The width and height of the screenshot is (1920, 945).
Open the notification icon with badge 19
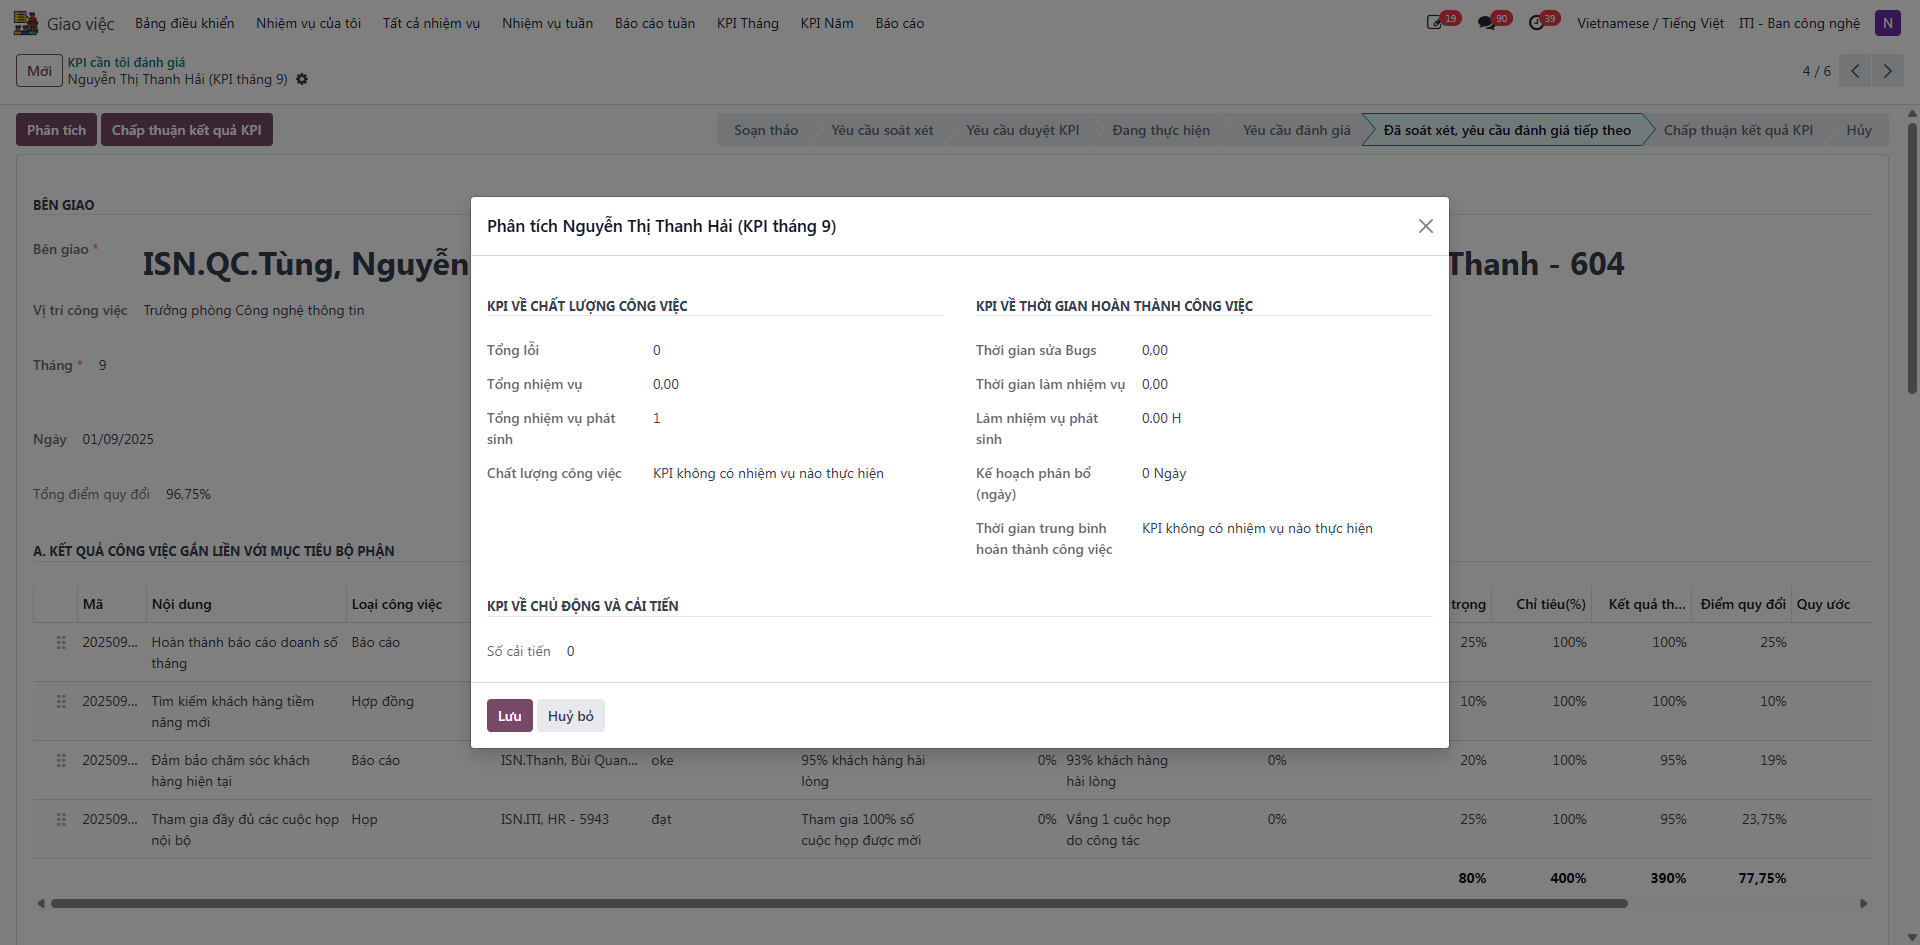pos(1434,22)
